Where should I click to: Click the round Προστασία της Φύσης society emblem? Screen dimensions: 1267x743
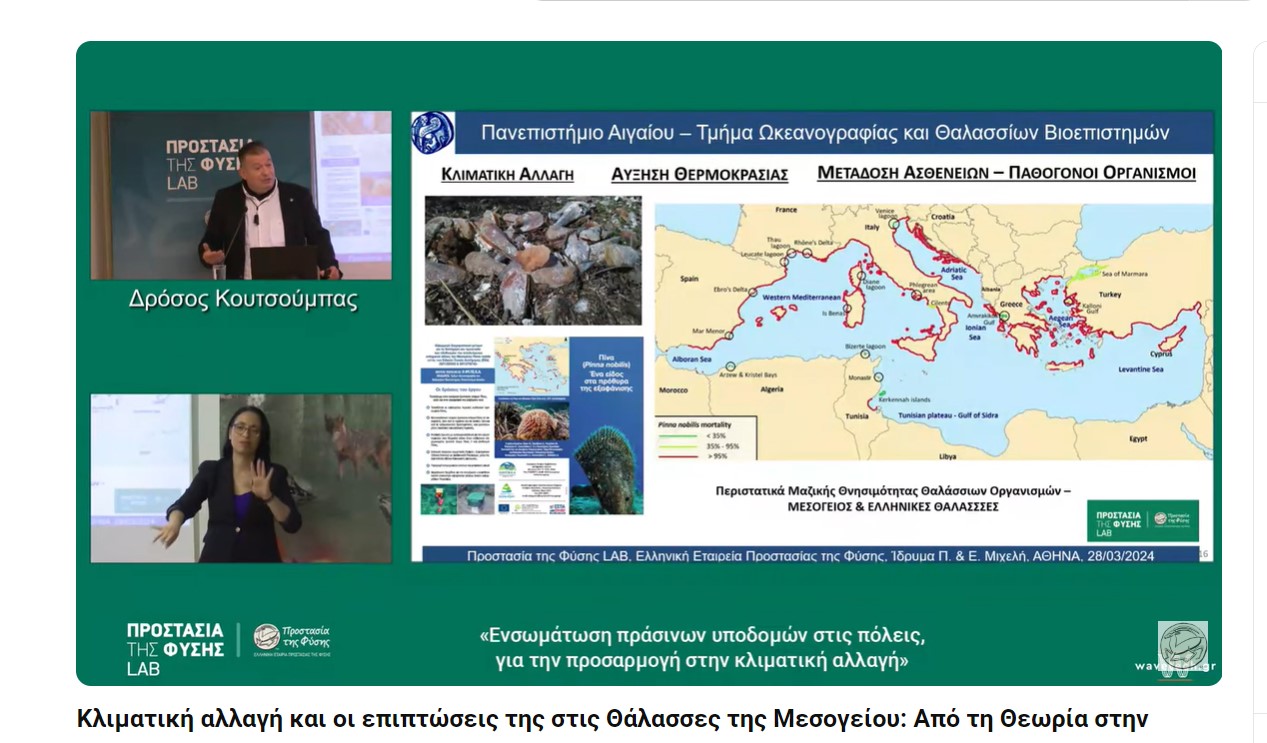point(267,637)
